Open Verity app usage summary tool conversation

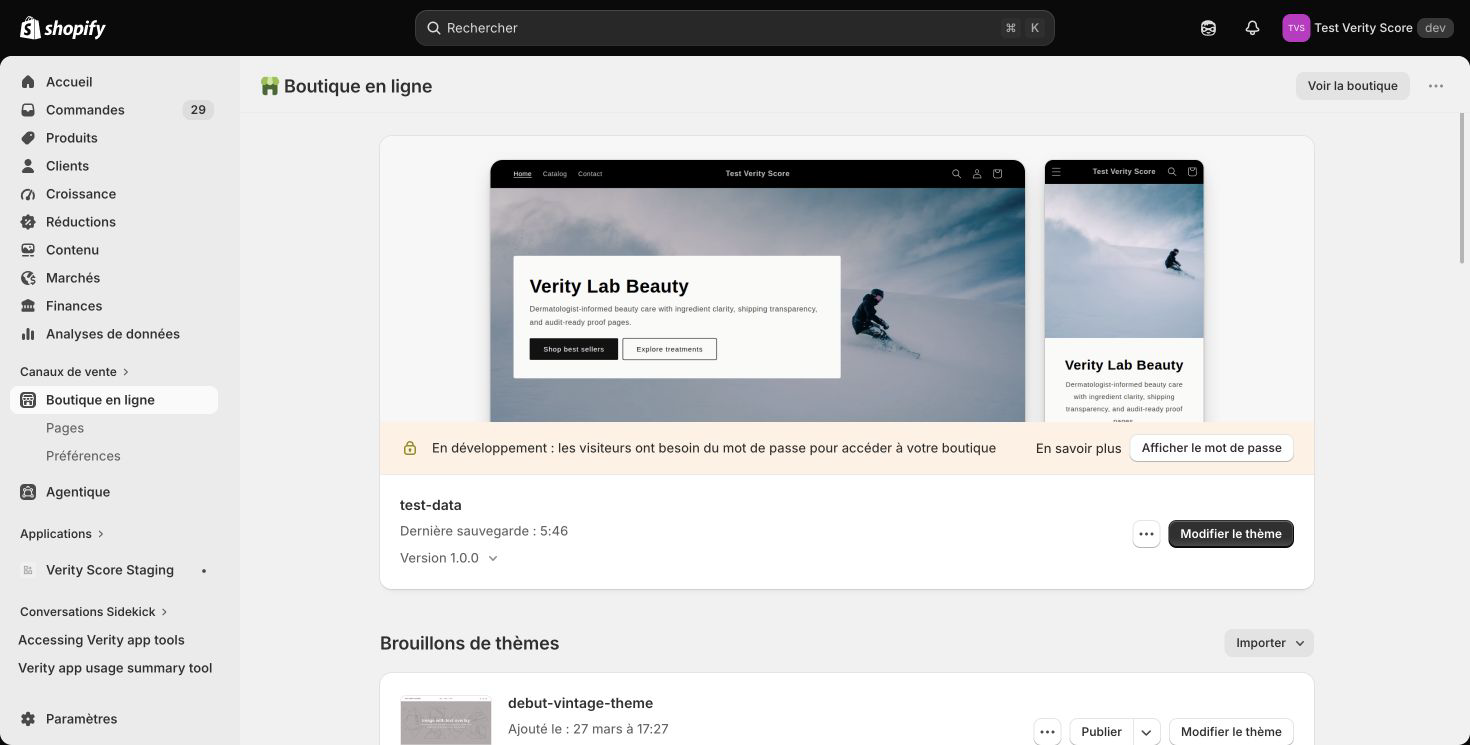pyautogui.click(x=114, y=668)
